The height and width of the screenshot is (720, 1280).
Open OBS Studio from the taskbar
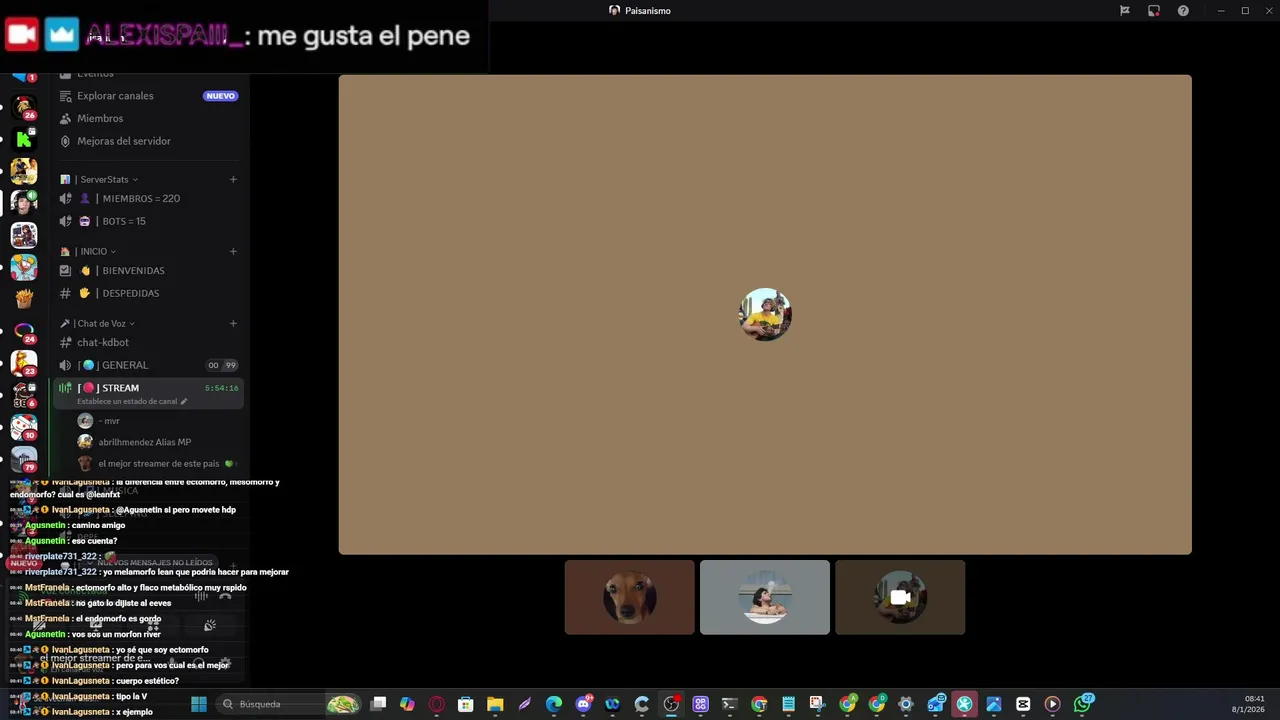point(671,704)
